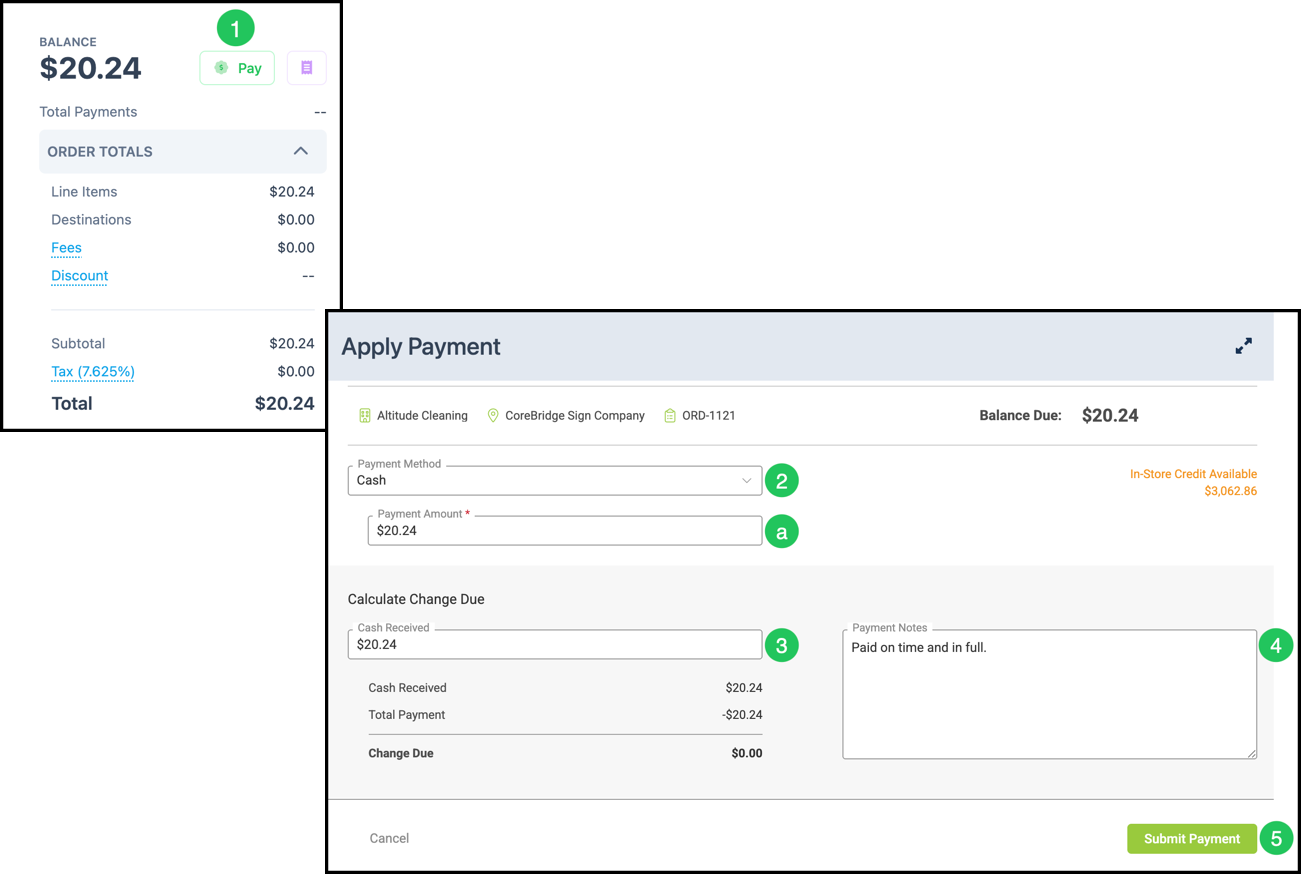This screenshot has width=1301, height=874.
Task: Click the green Pay button
Action: pyautogui.click(x=237, y=68)
